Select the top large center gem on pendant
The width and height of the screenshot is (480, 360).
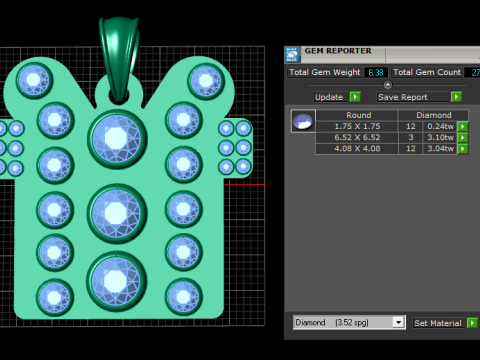117,139
